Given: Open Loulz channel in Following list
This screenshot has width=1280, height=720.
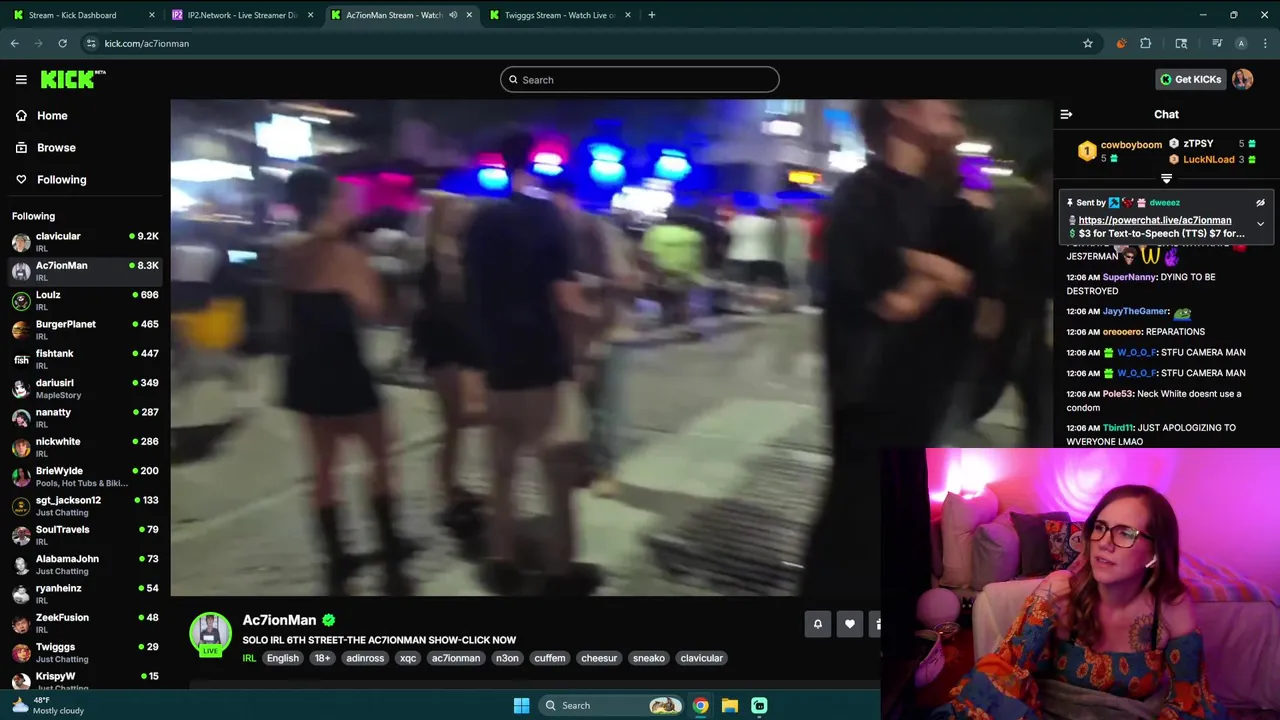Looking at the screenshot, I should [85, 300].
